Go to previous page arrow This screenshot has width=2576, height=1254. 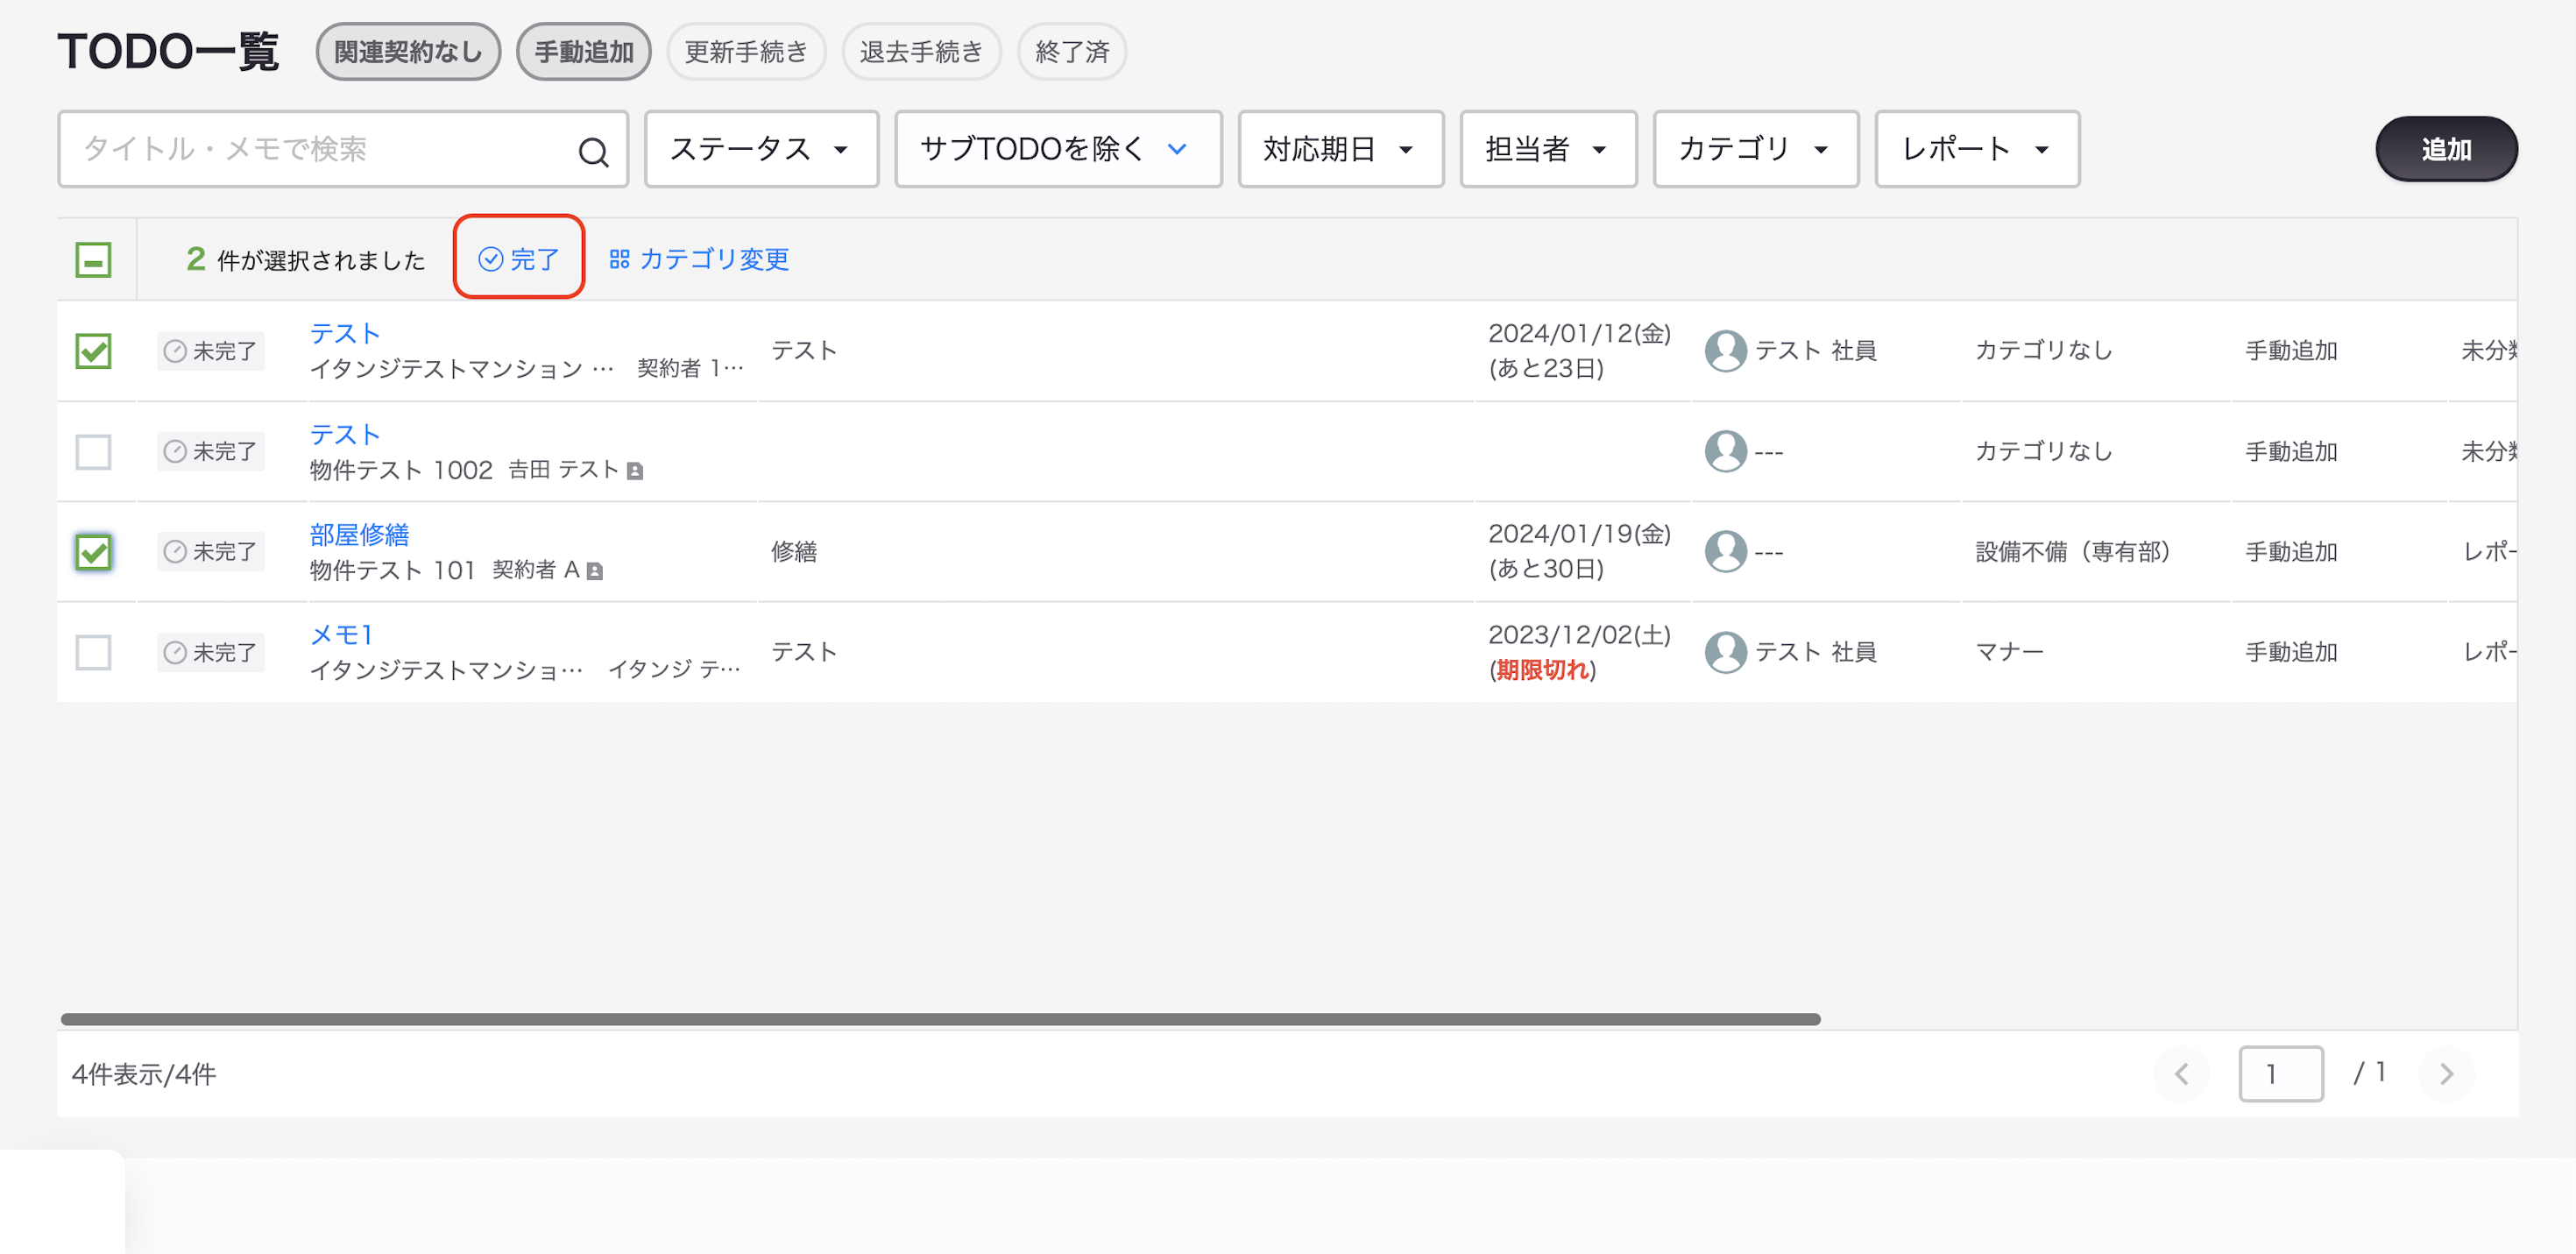(2182, 1074)
